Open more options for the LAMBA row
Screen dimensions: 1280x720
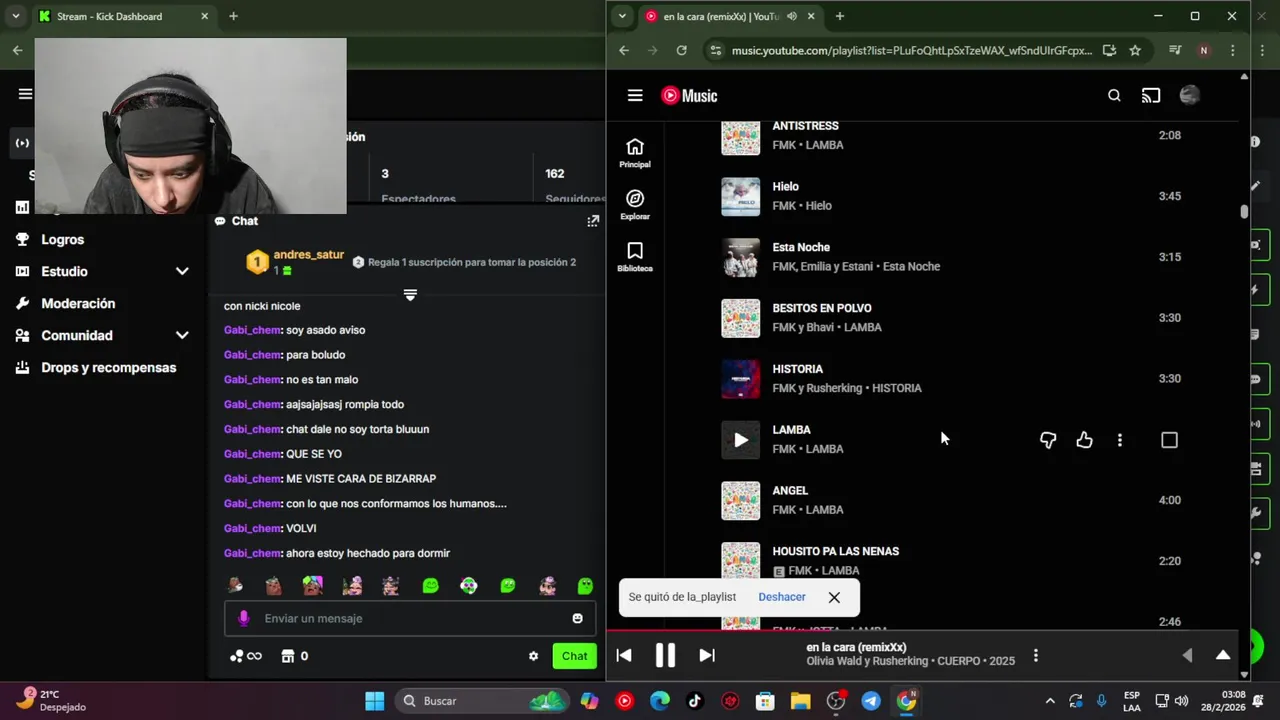click(x=1120, y=440)
